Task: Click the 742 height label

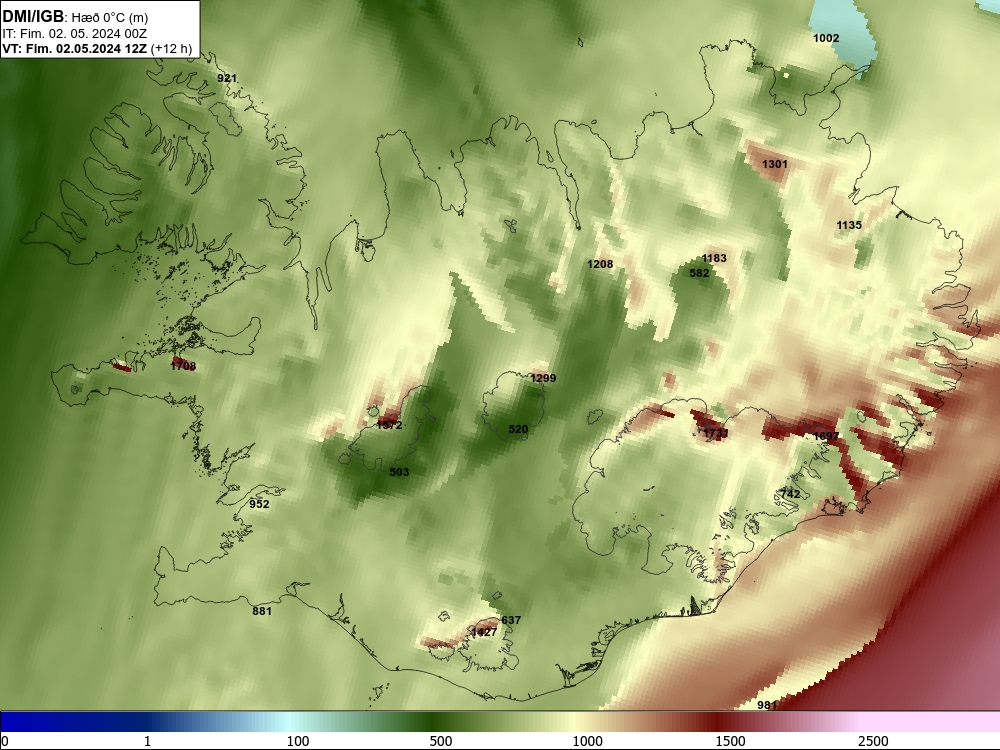Action: click(790, 494)
